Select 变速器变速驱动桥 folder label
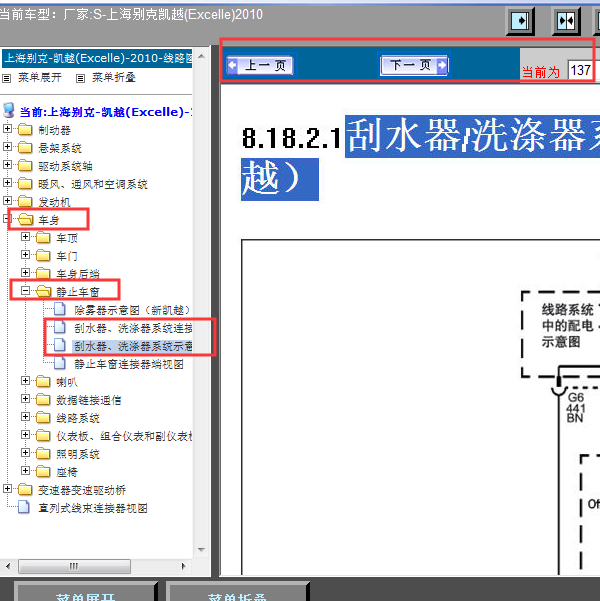Viewport: 600px width, 601px height. tap(82, 490)
